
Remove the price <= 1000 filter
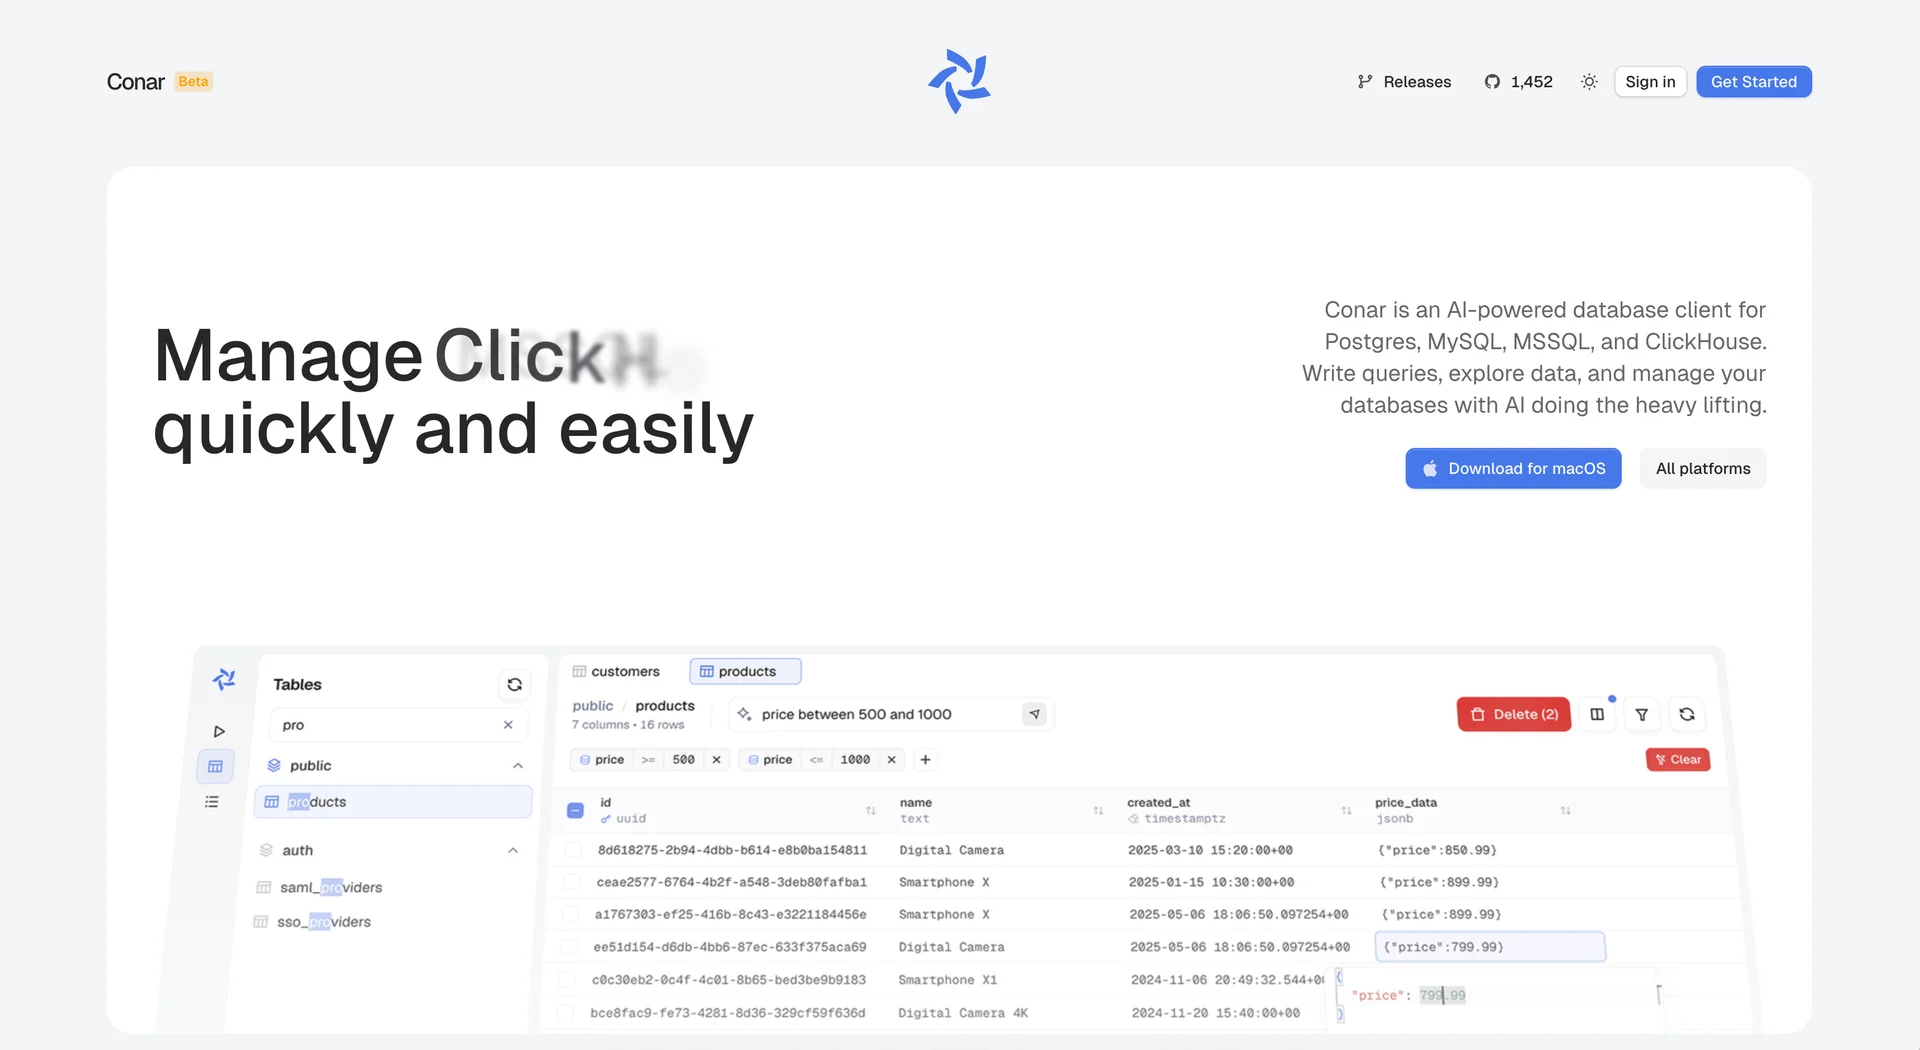891,760
